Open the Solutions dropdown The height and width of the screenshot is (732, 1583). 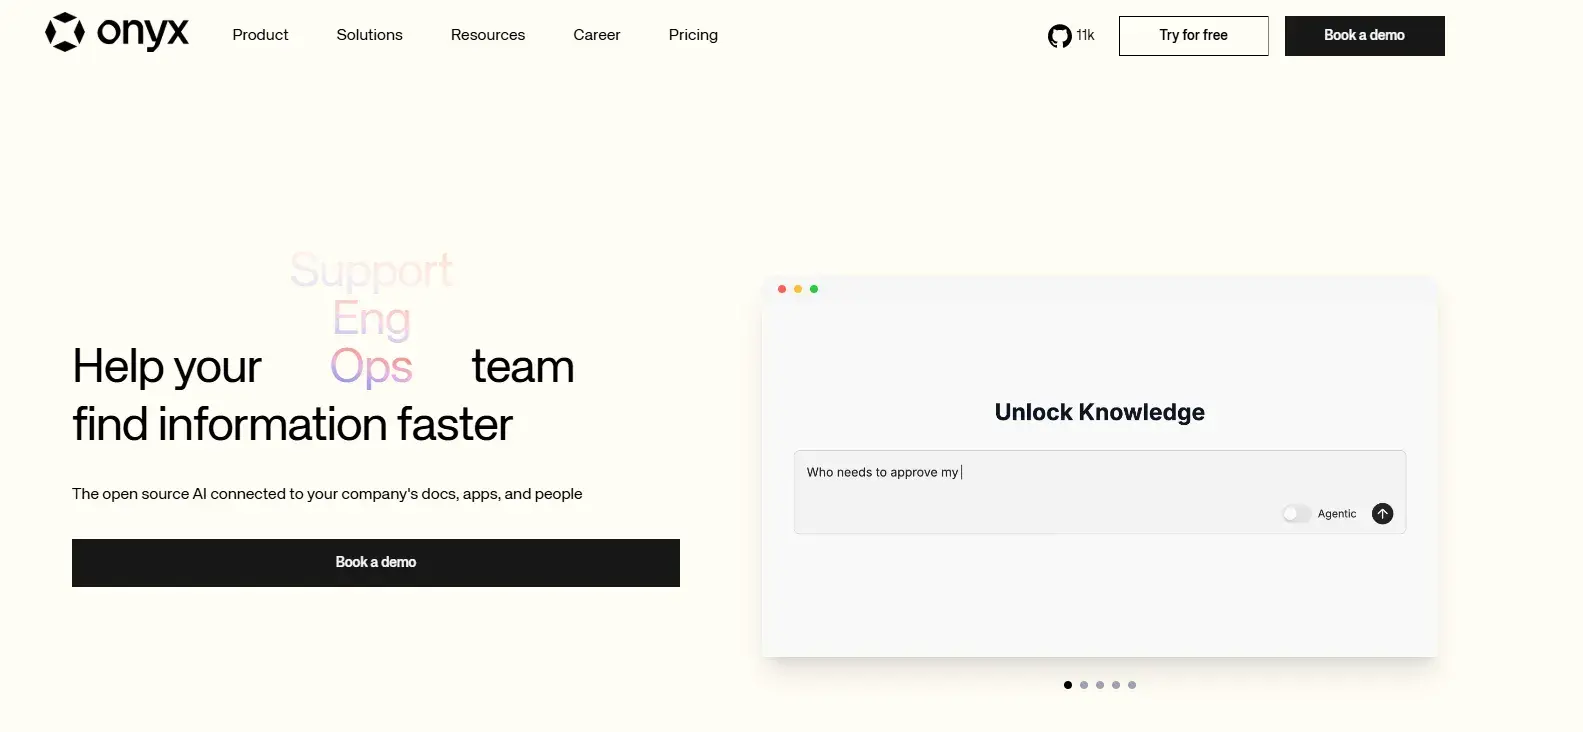pyautogui.click(x=369, y=35)
